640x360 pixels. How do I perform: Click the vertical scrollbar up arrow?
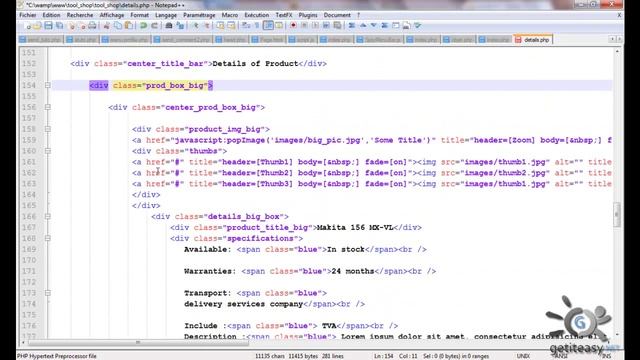(617, 51)
